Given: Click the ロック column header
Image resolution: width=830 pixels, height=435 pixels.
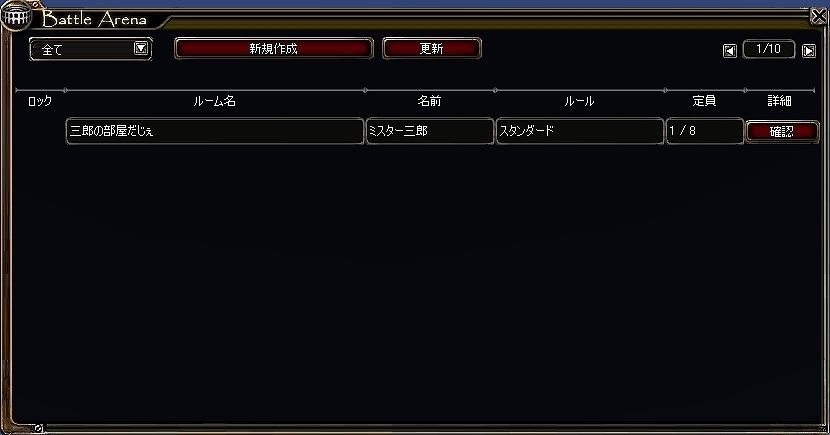Looking at the screenshot, I should pyautogui.click(x=40, y=101).
